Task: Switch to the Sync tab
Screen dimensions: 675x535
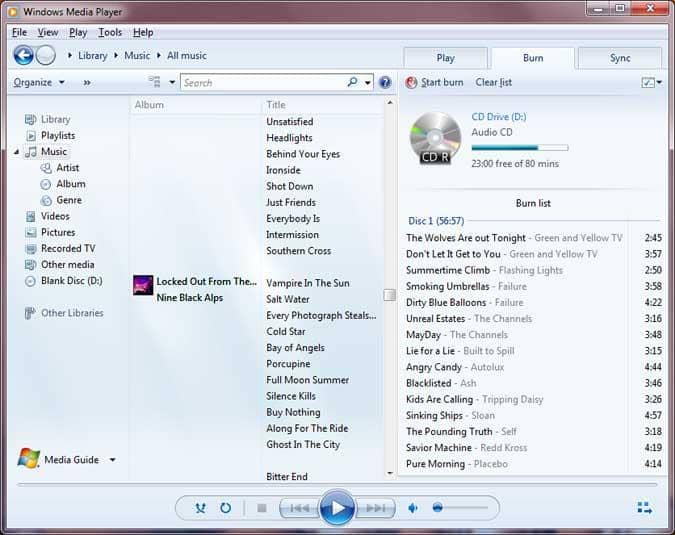Action: coord(620,58)
